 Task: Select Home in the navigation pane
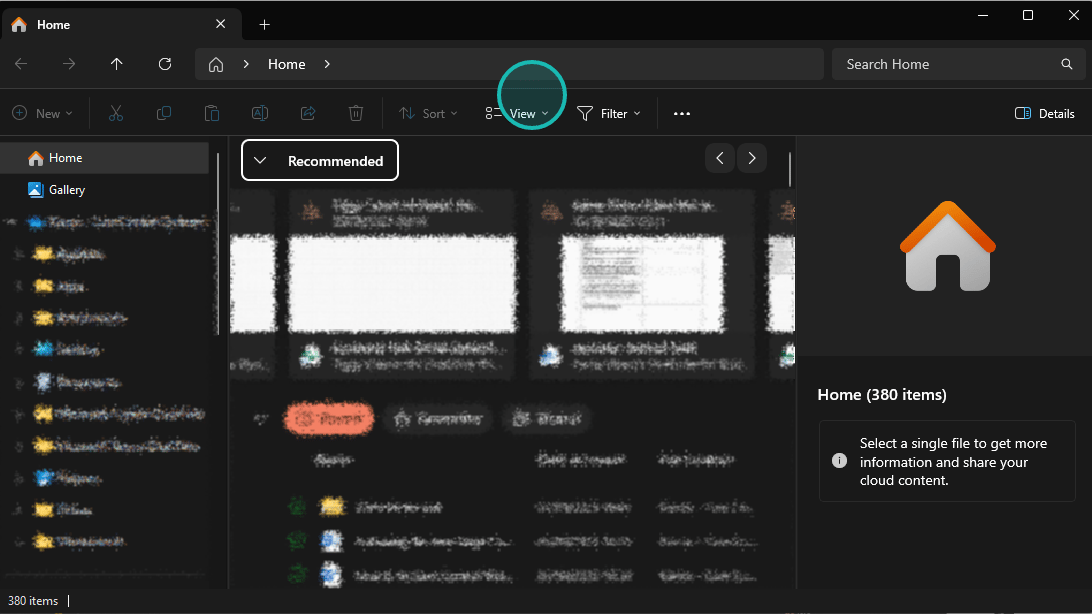tap(106, 158)
